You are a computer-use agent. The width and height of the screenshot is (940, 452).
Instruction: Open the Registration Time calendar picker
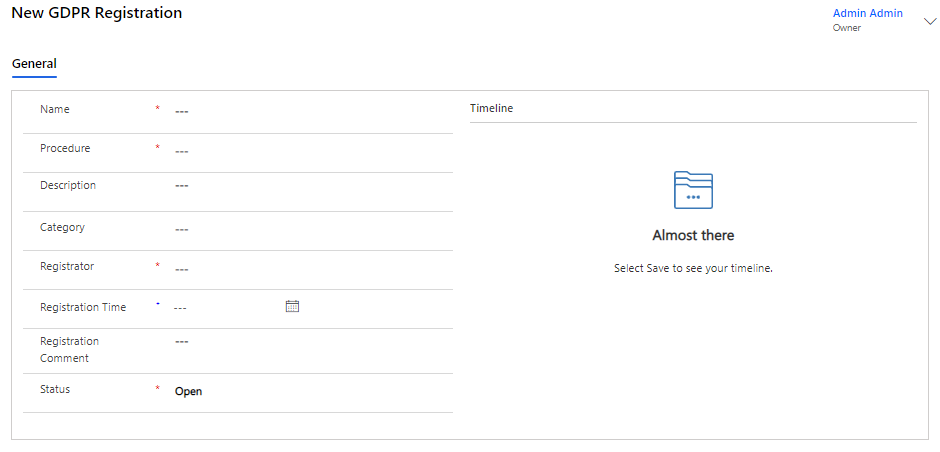(292, 306)
